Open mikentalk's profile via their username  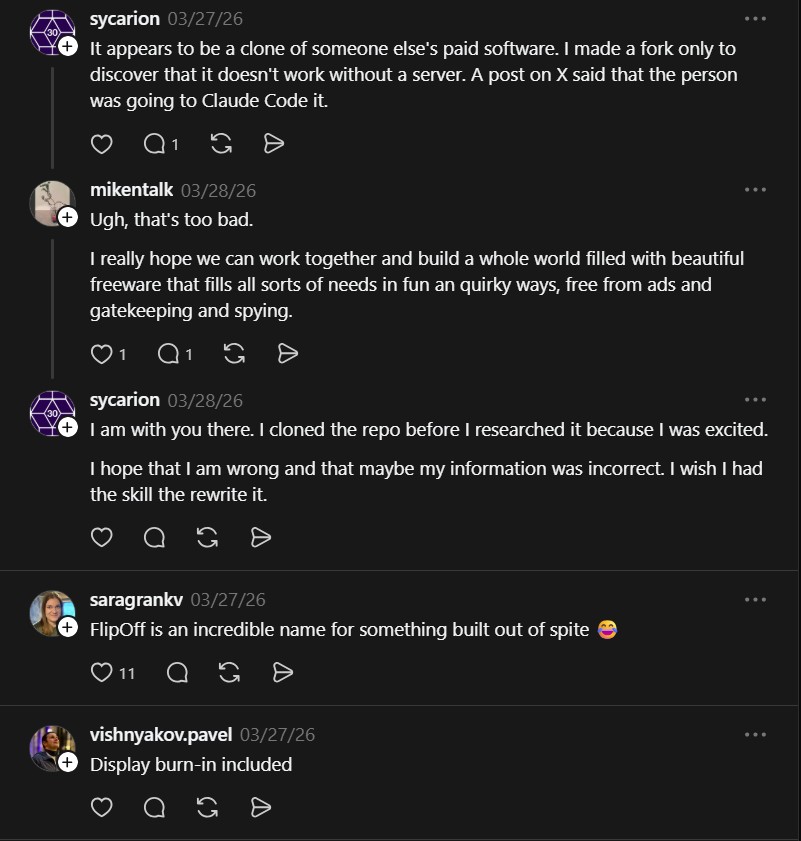132,189
